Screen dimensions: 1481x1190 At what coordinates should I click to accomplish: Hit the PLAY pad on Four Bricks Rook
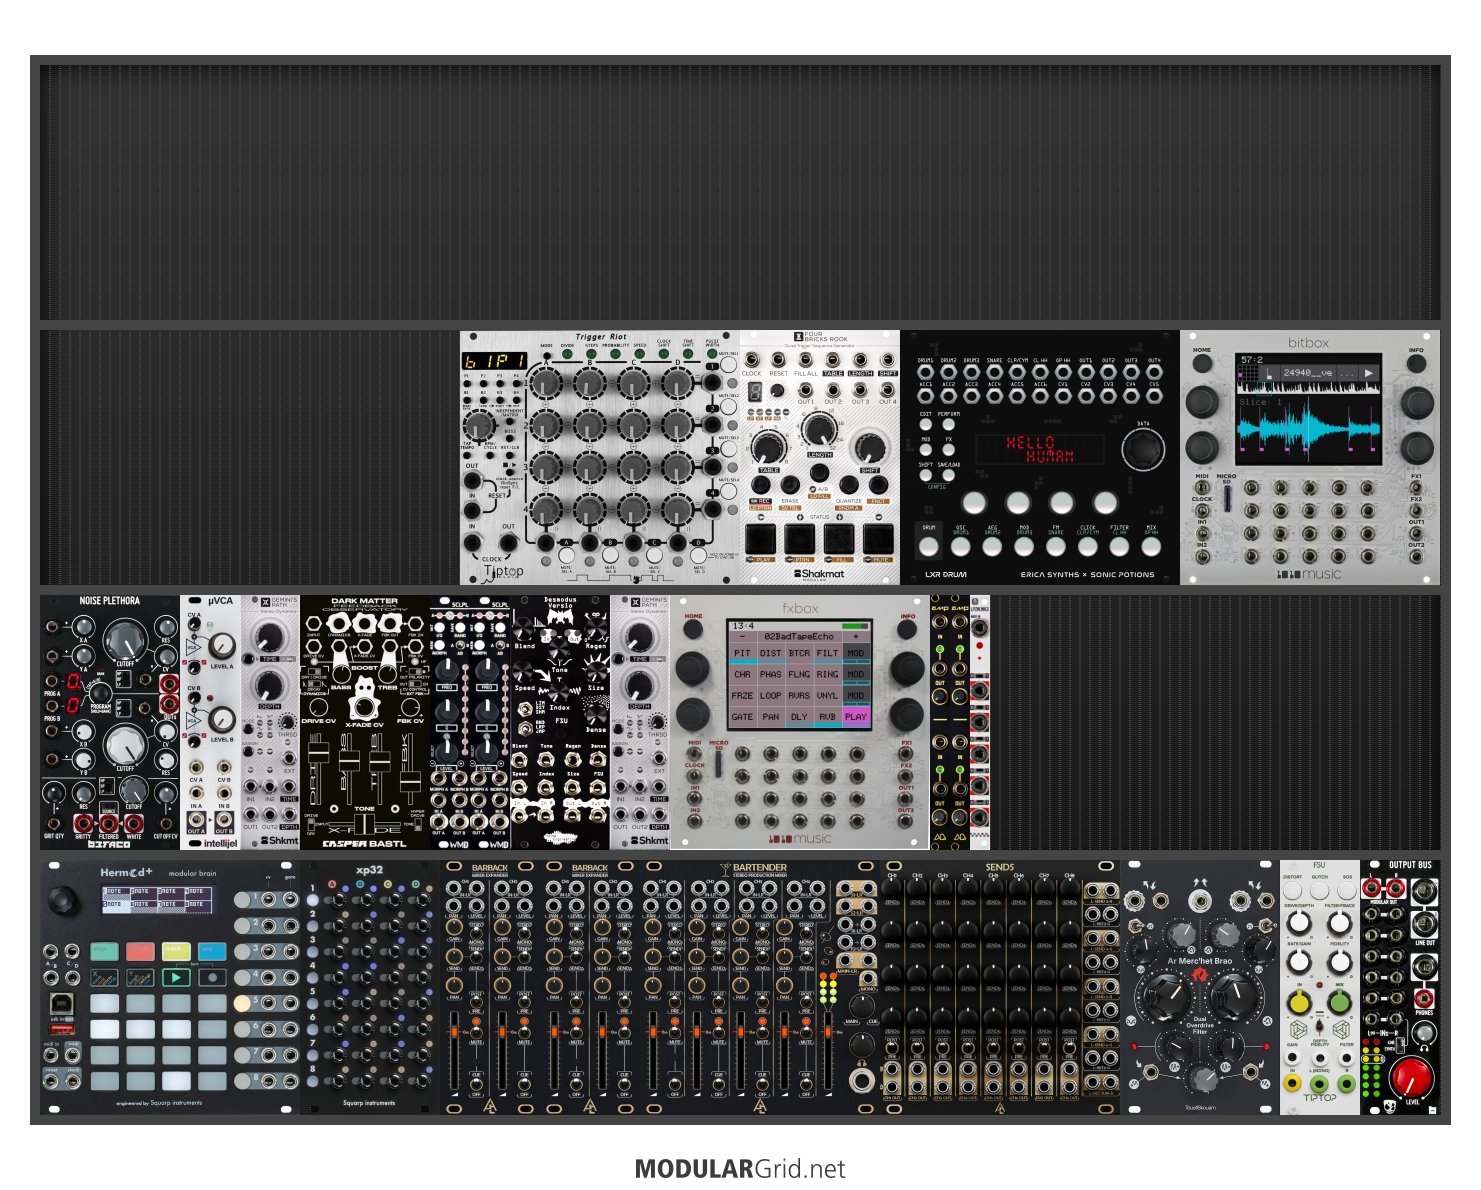point(763,539)
